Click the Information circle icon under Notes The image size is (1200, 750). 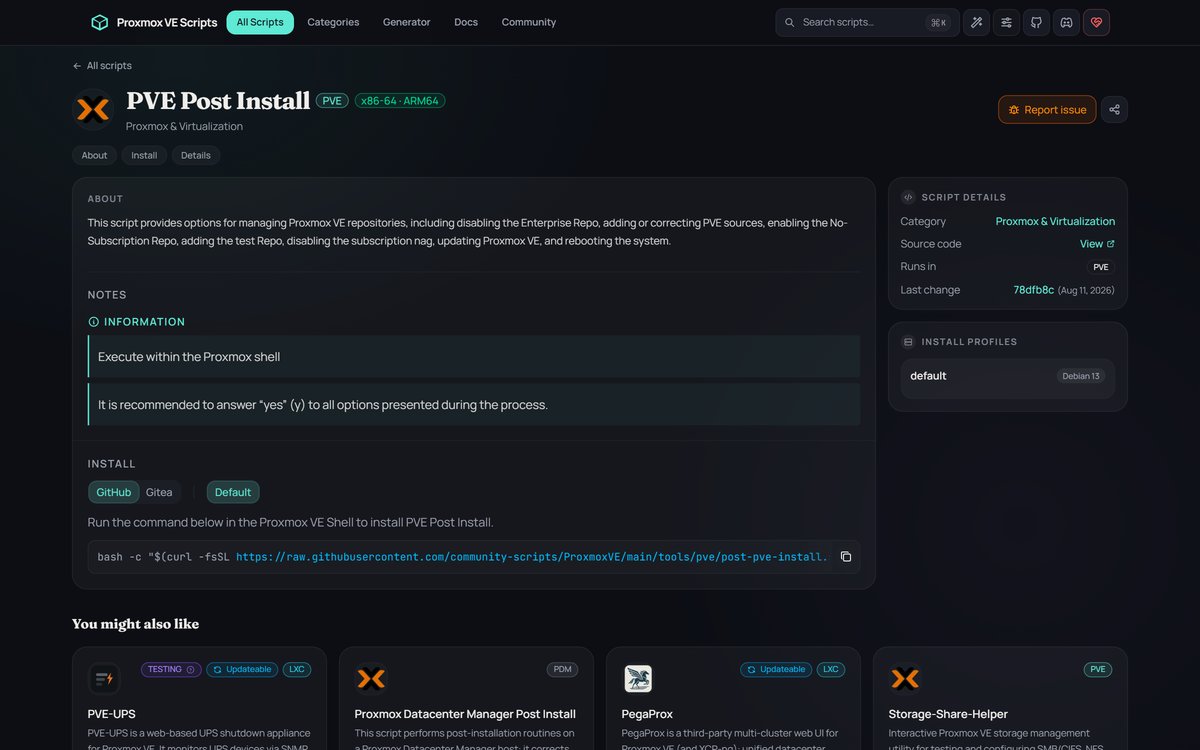pyautogui.click(x=94, y=322)
